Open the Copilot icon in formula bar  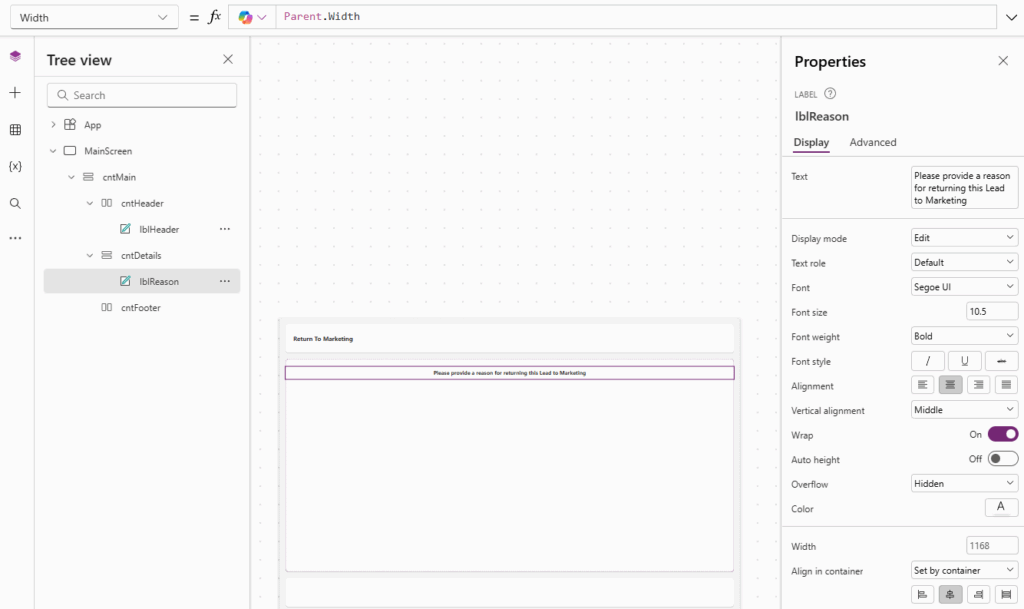tap(251, 17)
